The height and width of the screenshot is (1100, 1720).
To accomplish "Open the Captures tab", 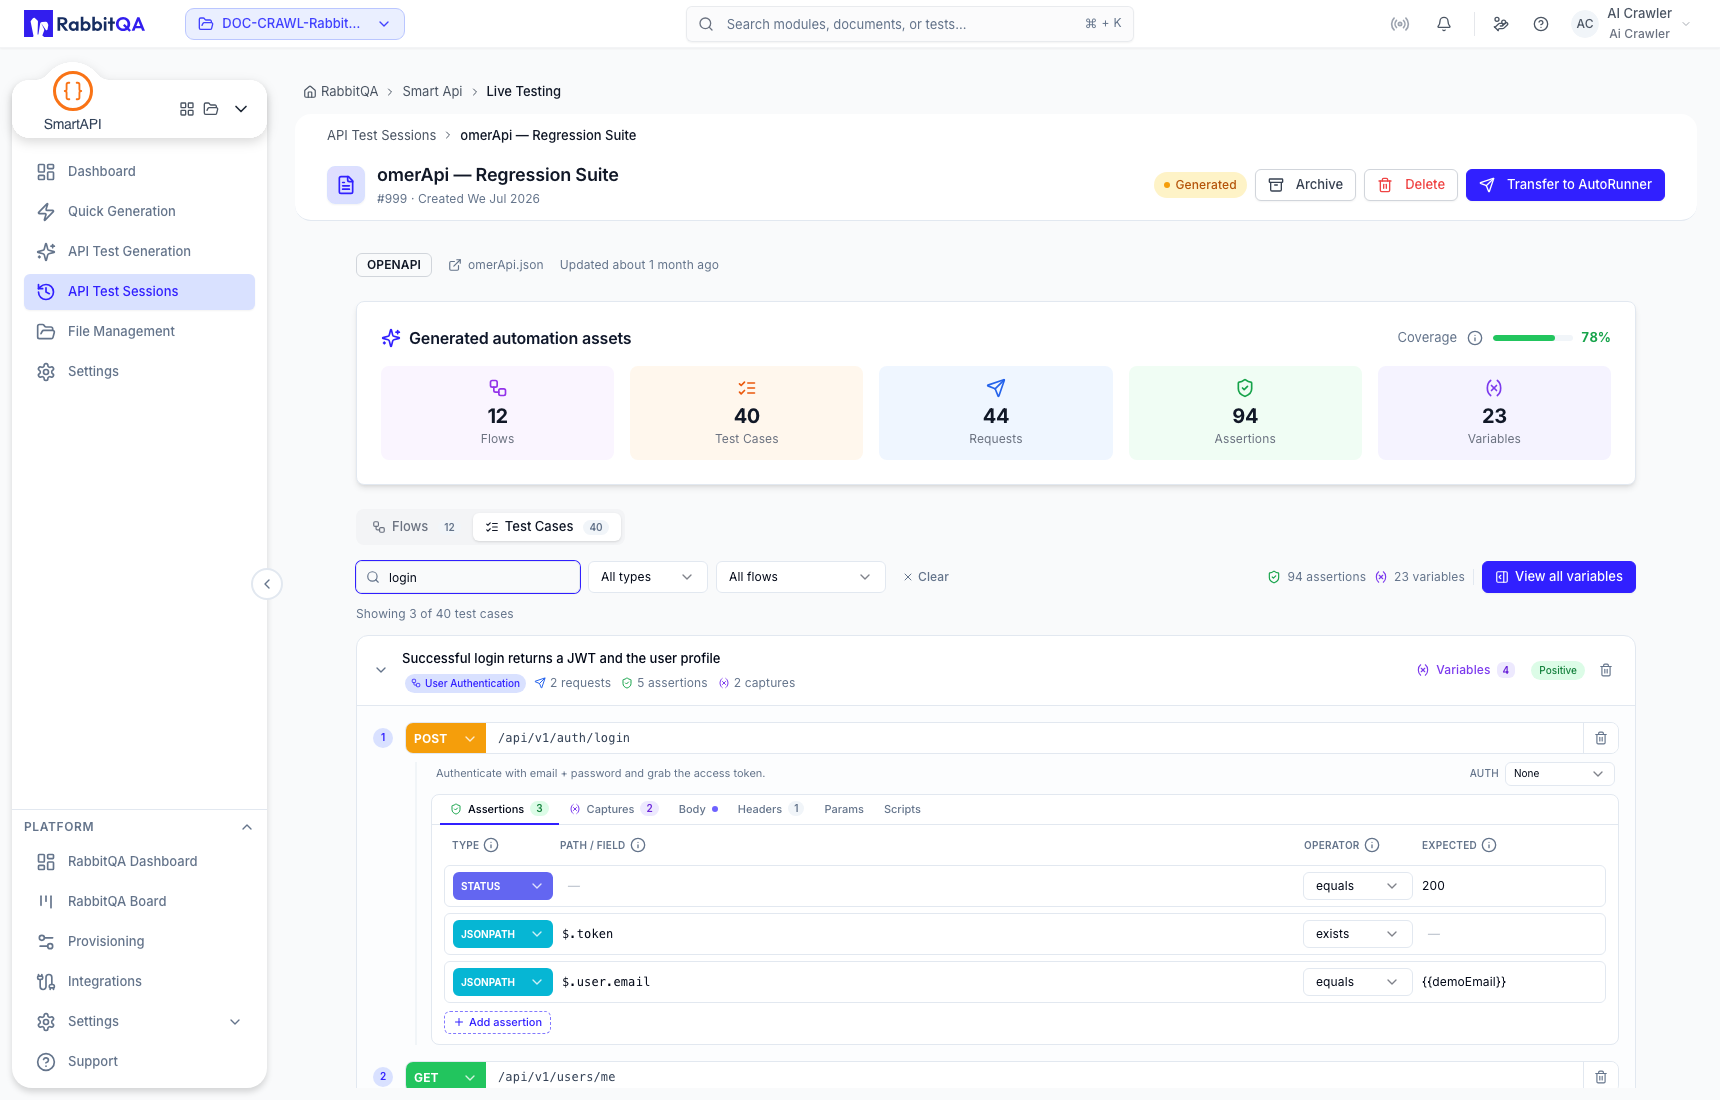I will pyautogui.click(x=613, y=809).
